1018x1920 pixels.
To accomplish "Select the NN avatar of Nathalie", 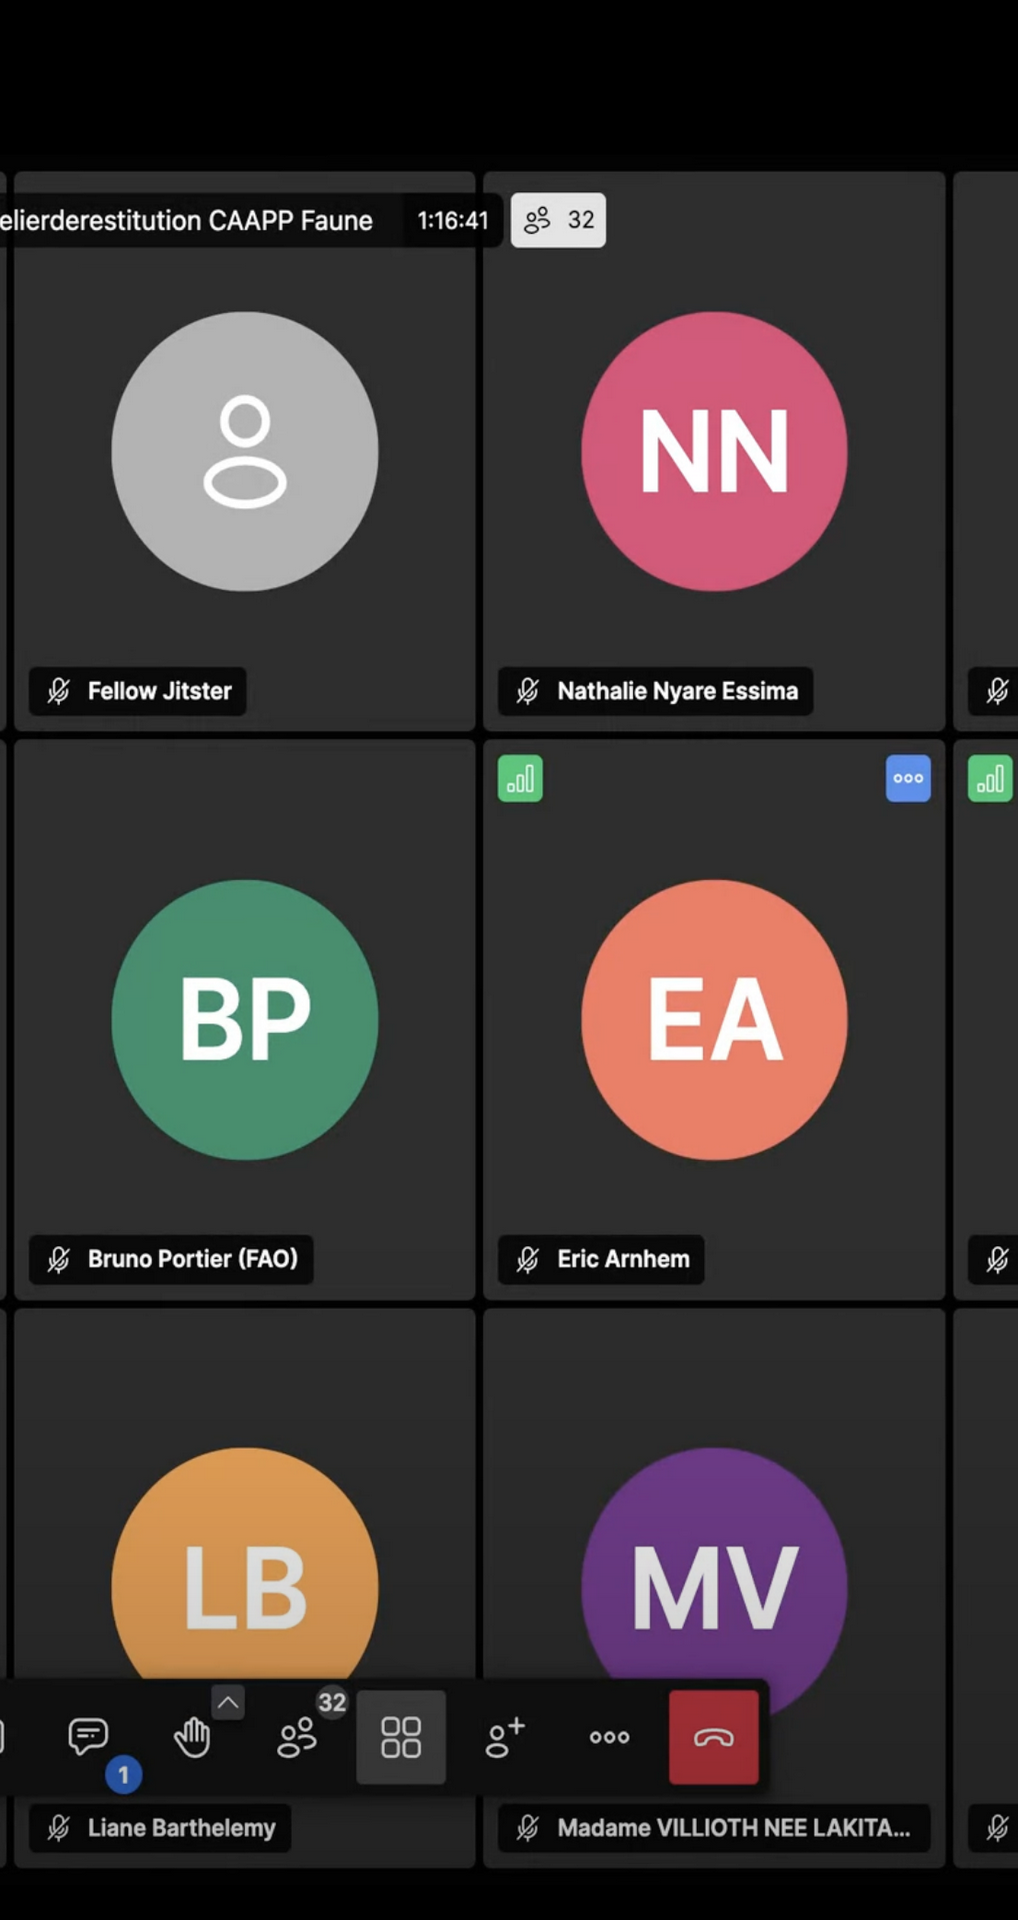I will tap(714, 451).
